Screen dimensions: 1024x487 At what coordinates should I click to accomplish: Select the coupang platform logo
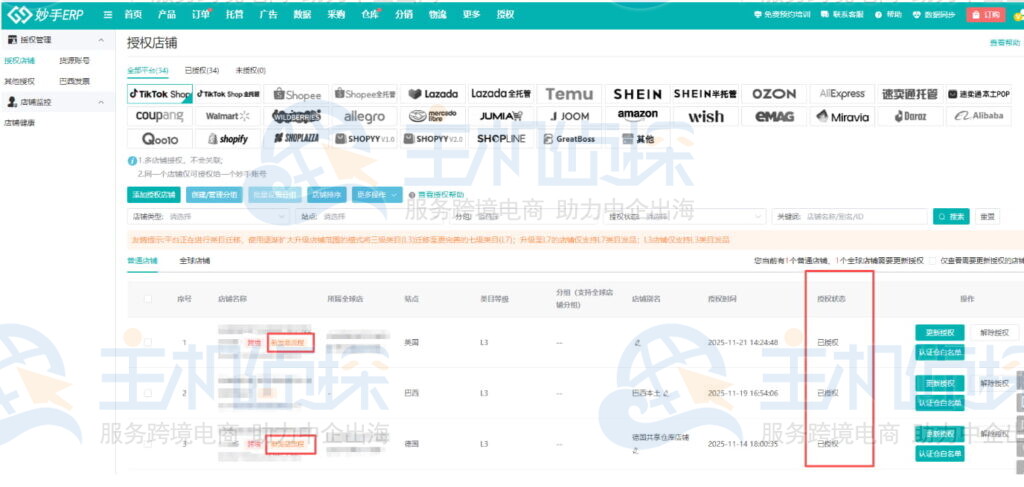tap(160, 116)
